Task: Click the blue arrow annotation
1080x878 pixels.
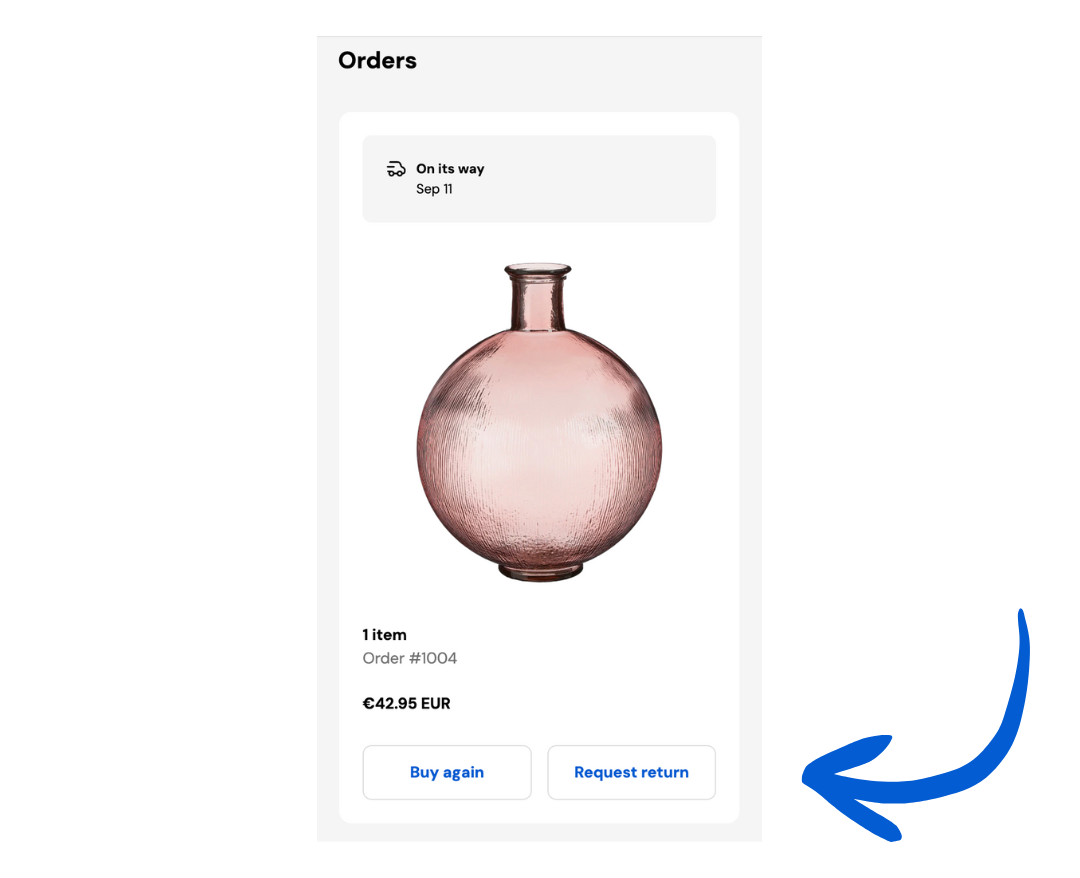Action: coord(915,725)
